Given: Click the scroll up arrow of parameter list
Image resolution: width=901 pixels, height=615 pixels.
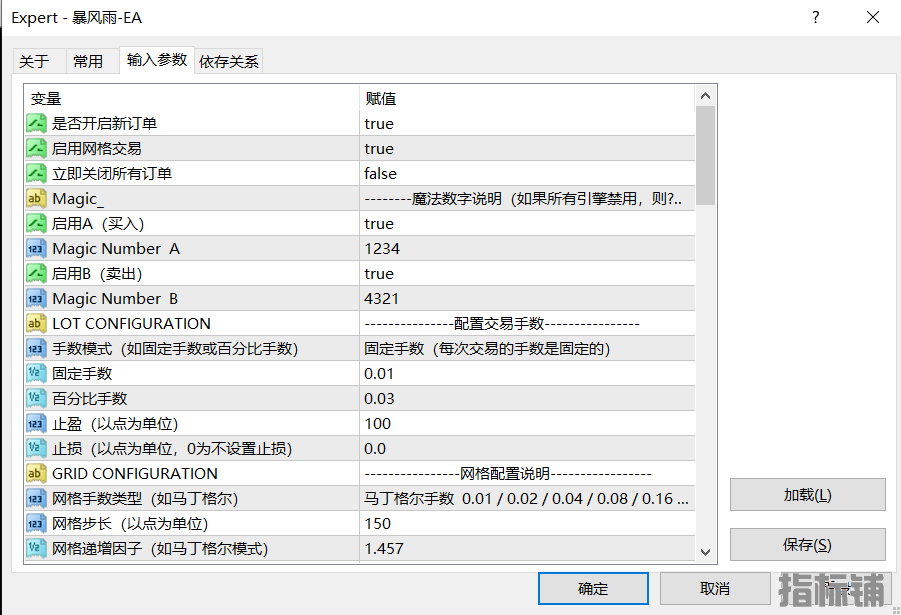Looking at the screenshot, I should click(706, 96).
